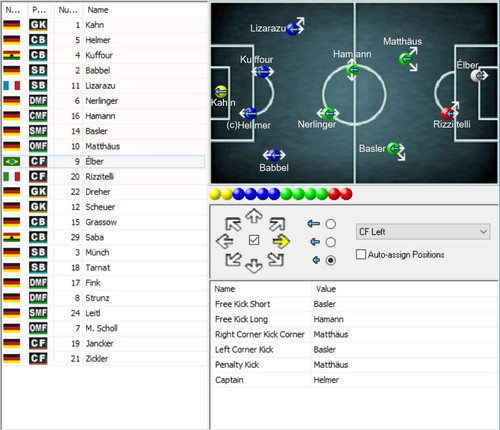Image resolution: width=500 pixels, height=430 pixels.
Task: Select player M. Scholl in the list
Action: point(103,328)
